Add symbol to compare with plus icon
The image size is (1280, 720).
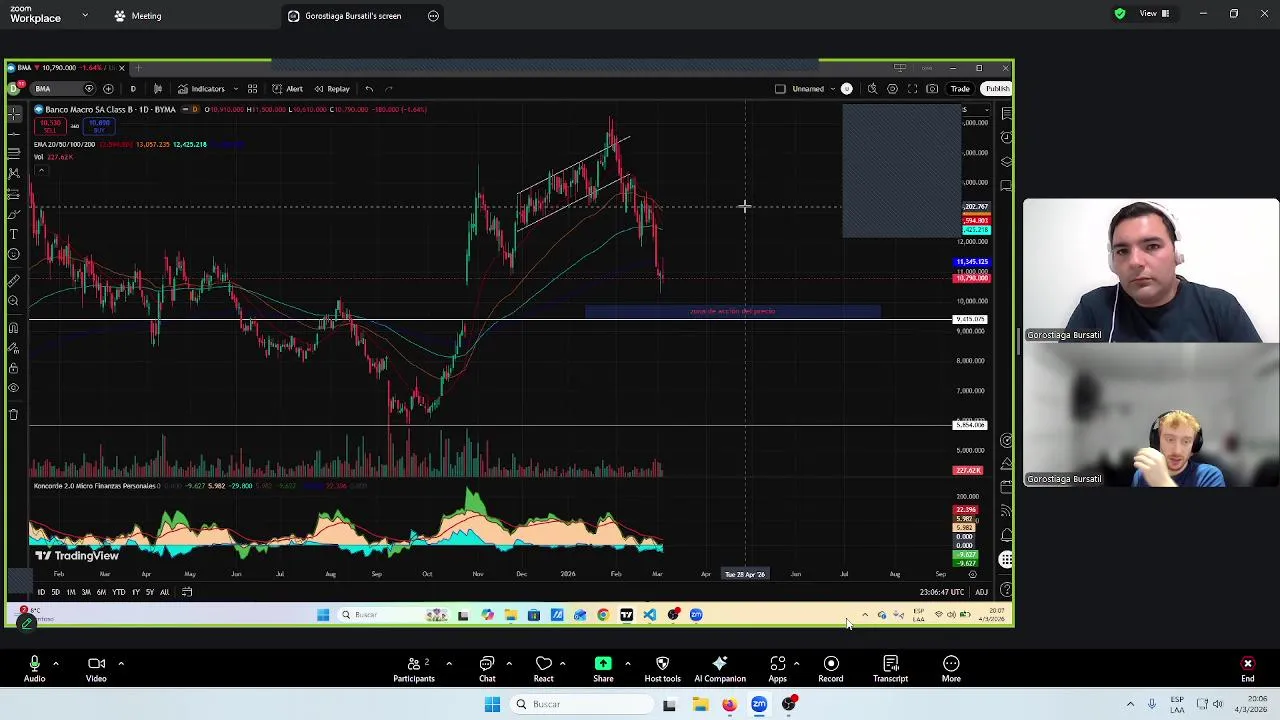(x=108, y=89)
